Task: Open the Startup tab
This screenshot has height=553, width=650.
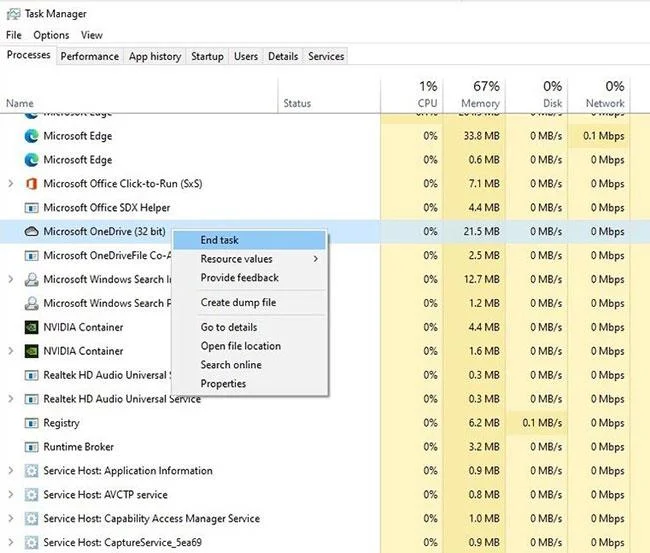Action: click(x=207, y=56)
